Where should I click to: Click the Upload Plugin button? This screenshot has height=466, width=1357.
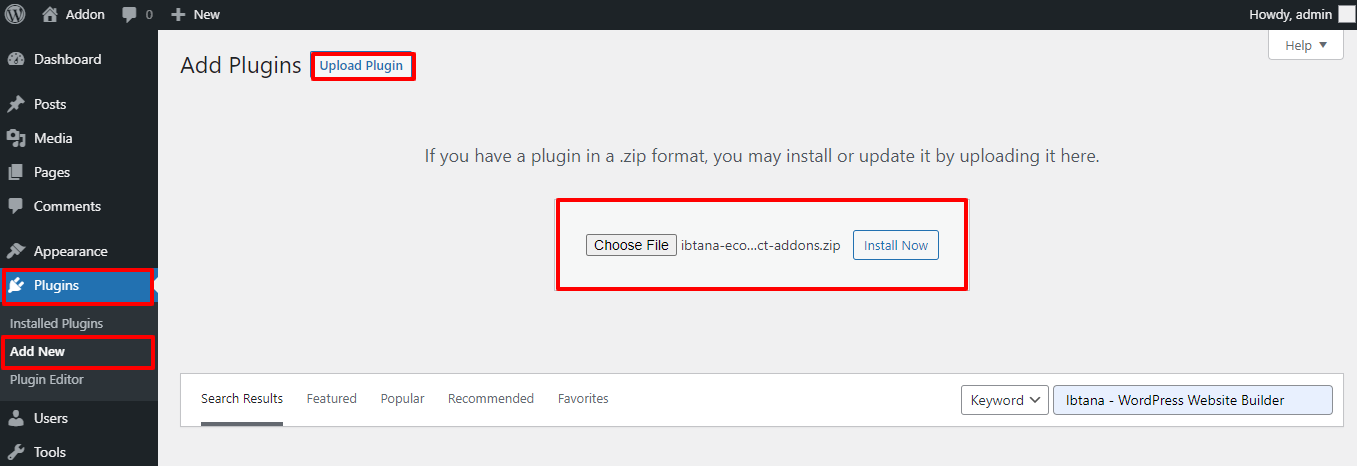pyautogui.click(x=361, y=66)
